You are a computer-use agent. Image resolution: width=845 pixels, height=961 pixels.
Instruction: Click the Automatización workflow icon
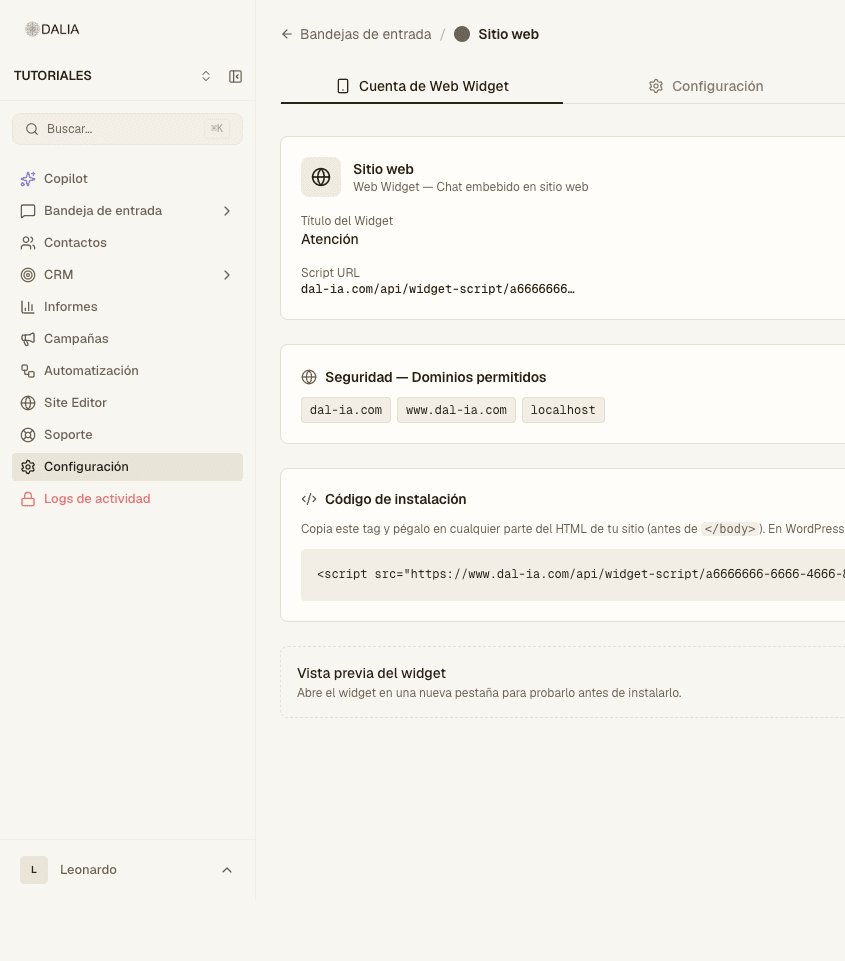click(28, 371)
